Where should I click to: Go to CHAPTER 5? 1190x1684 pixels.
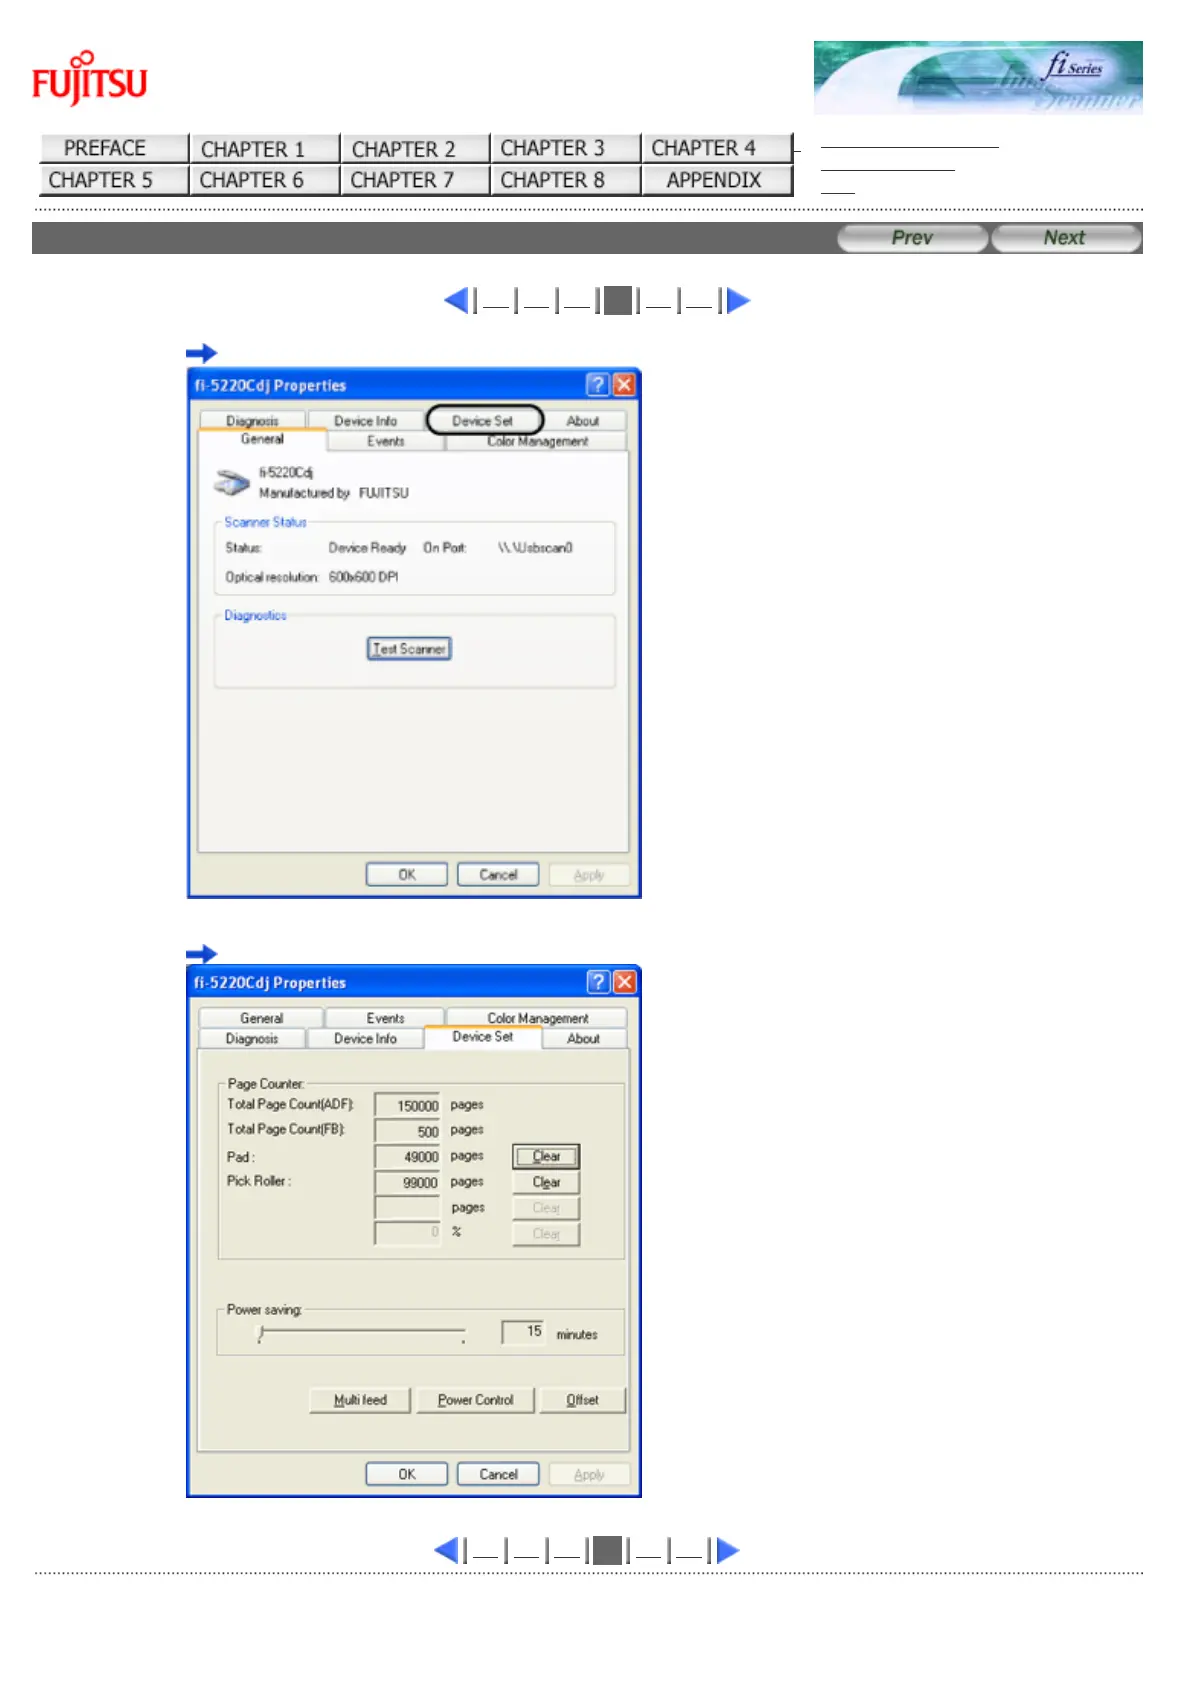pyautogui.click(x=114, y=180)
